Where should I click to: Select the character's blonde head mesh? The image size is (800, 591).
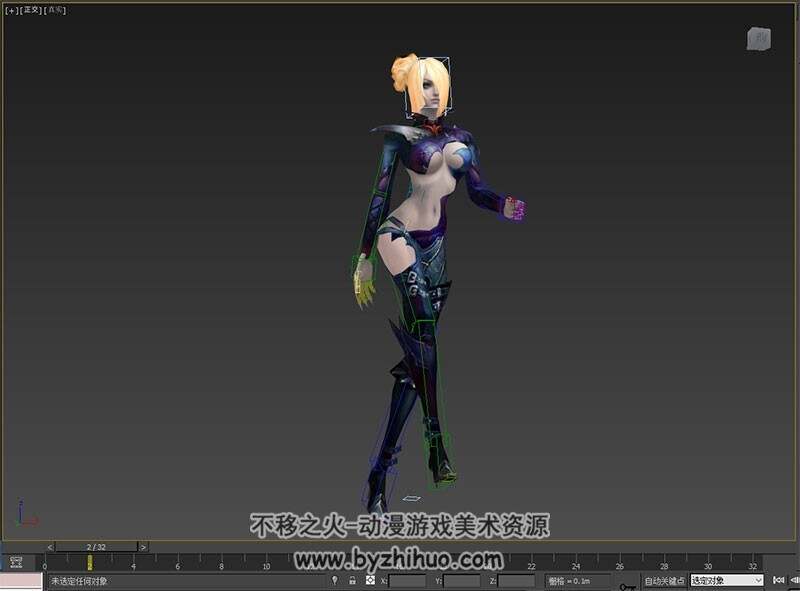click(x=421, y=85)
